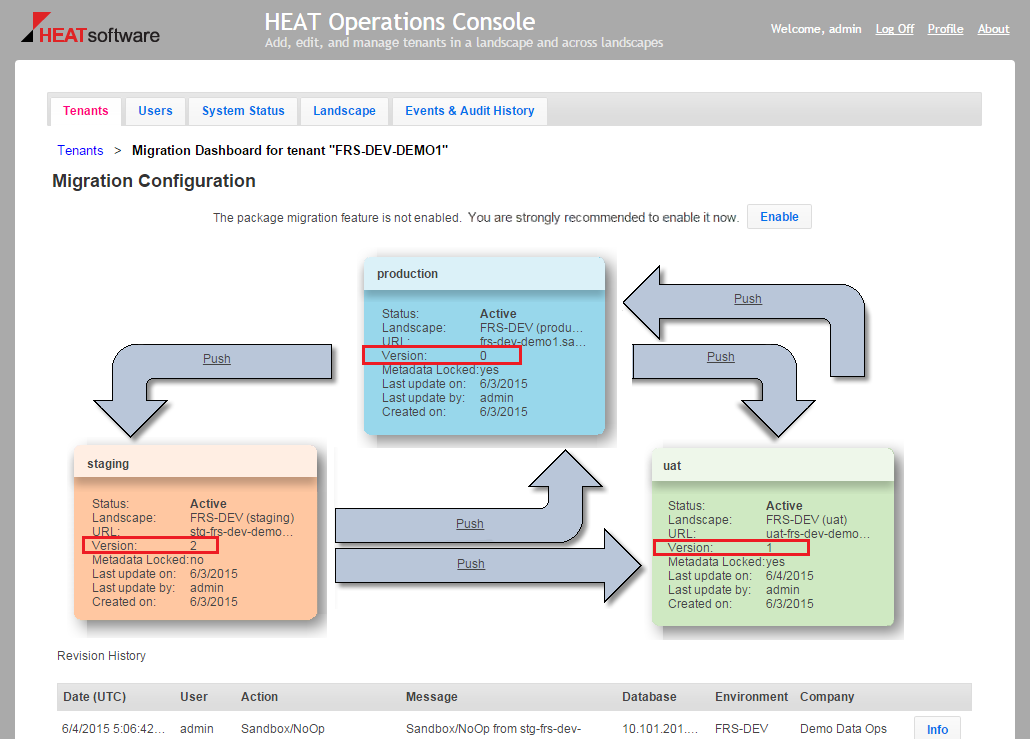1030x739 pixels.
Task: Open the Profile link
Action: tap(945, 29)
